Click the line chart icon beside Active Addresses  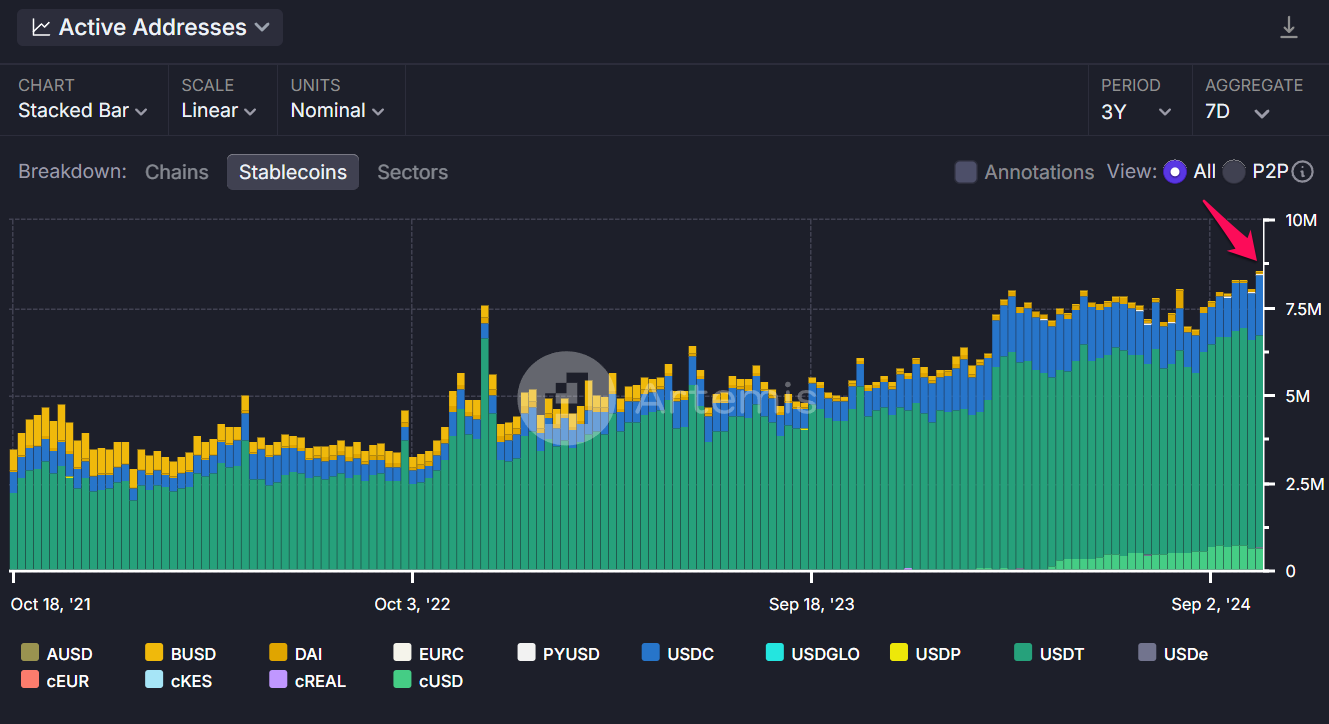tap(41, 28)
